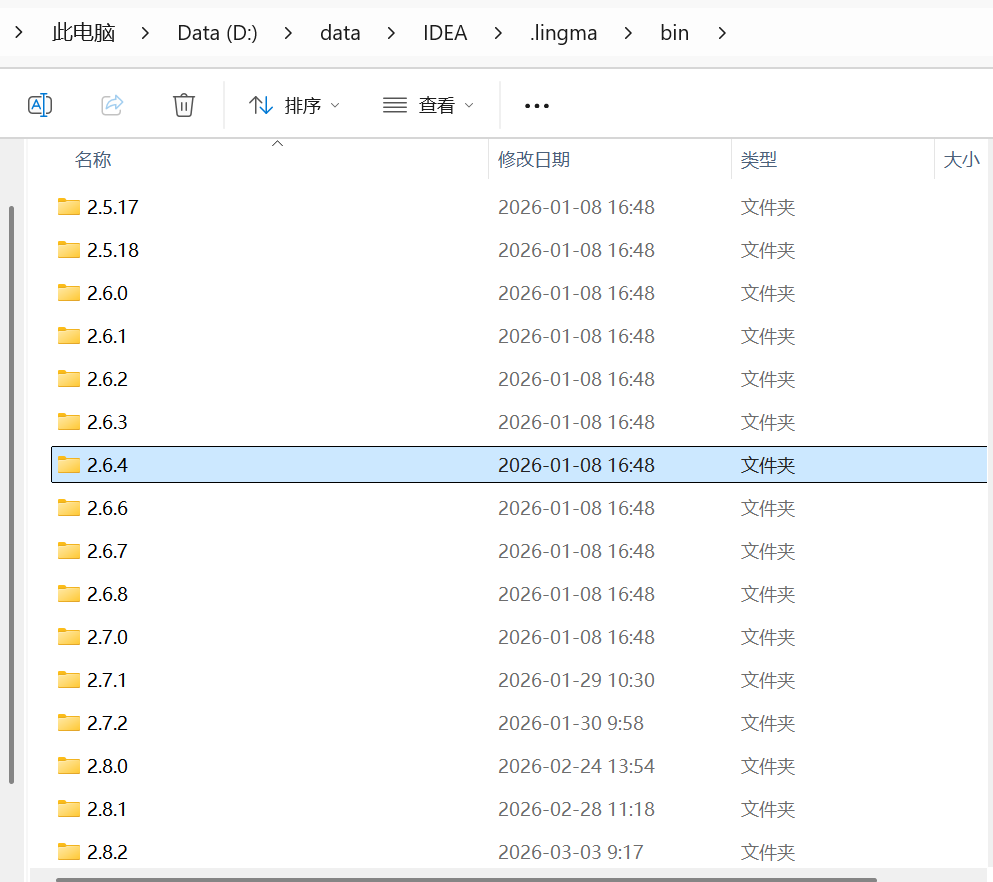Go to the .lingma breadcrumb segment
Screen dimensions: 993x882
click(x=564, y=32)
